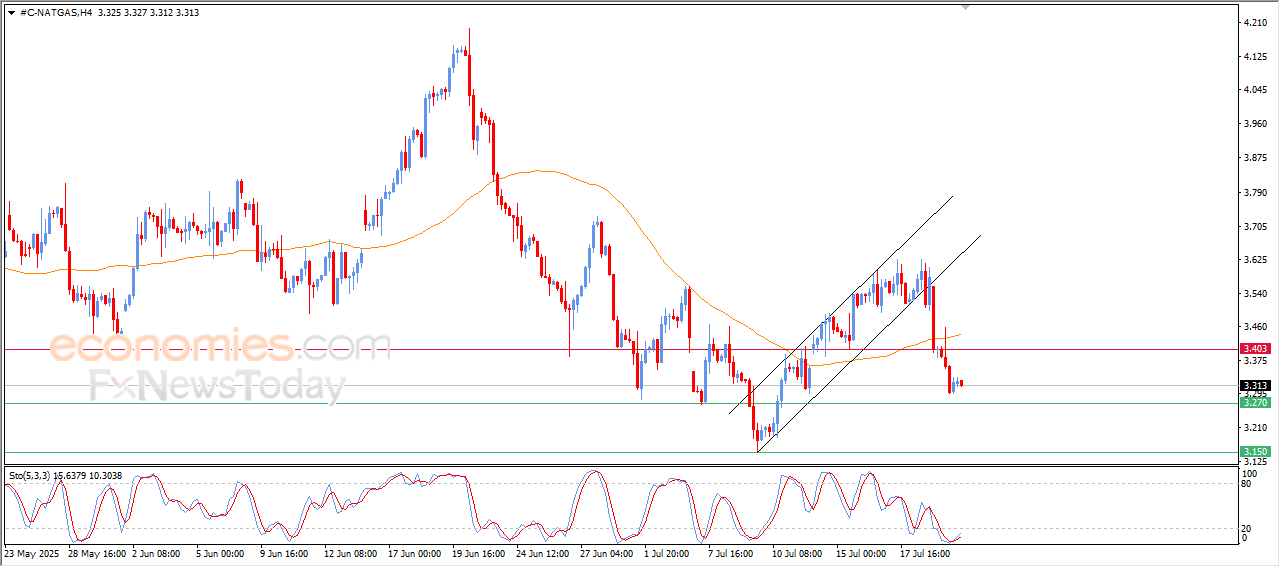This screenshot has width=1280, height=567.
Task: Click the stochastic scale label 20
Action: click(1248, 528)
